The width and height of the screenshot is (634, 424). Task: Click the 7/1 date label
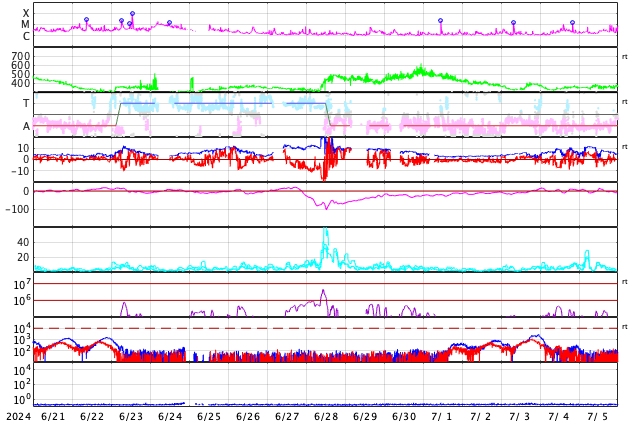(x=442, y=417)
